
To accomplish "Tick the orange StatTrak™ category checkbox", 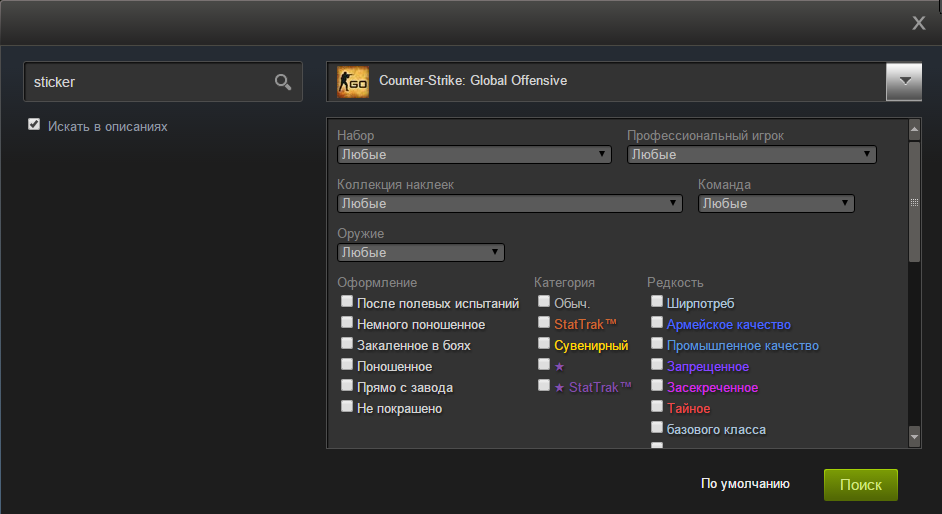I will point(543,322).
